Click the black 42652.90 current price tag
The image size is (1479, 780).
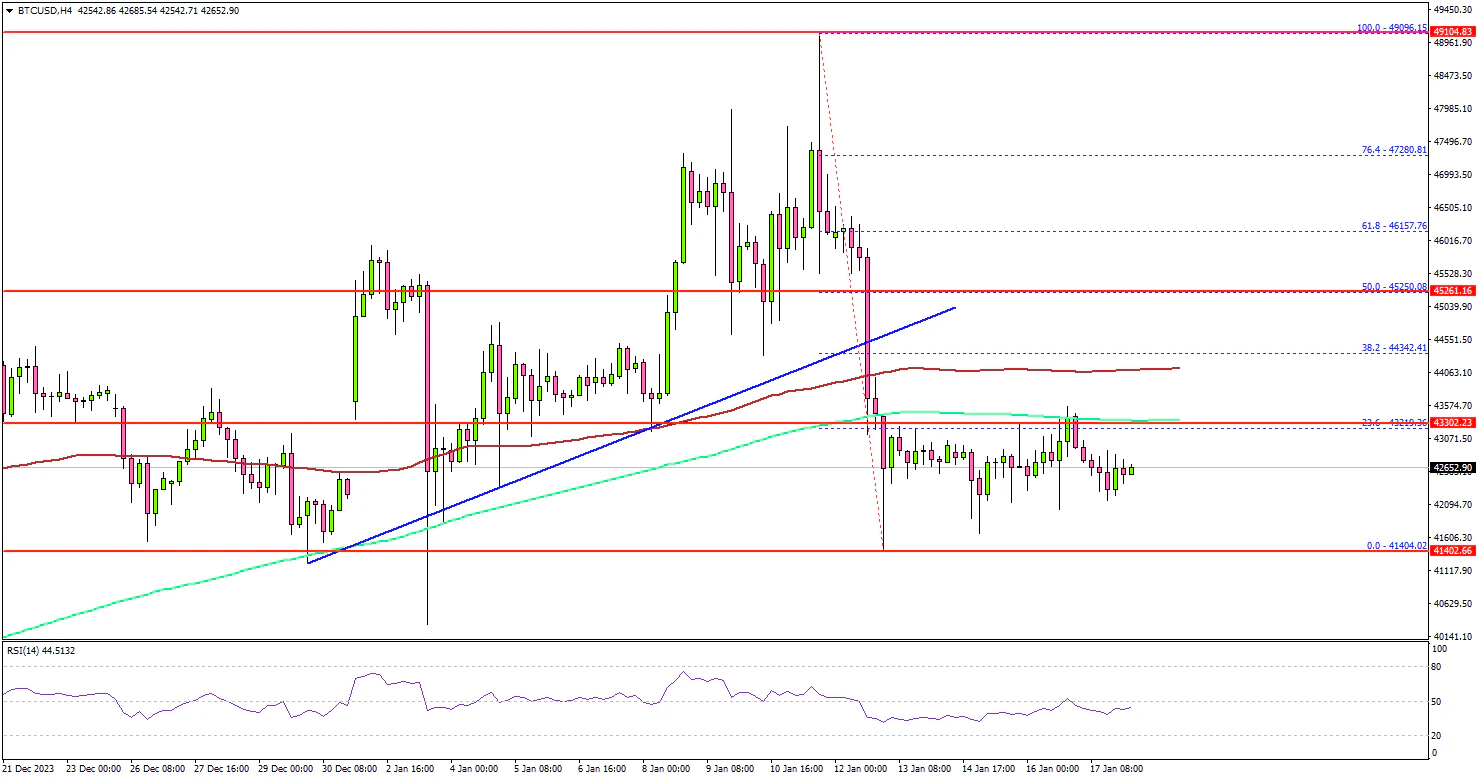point(1452,467)
